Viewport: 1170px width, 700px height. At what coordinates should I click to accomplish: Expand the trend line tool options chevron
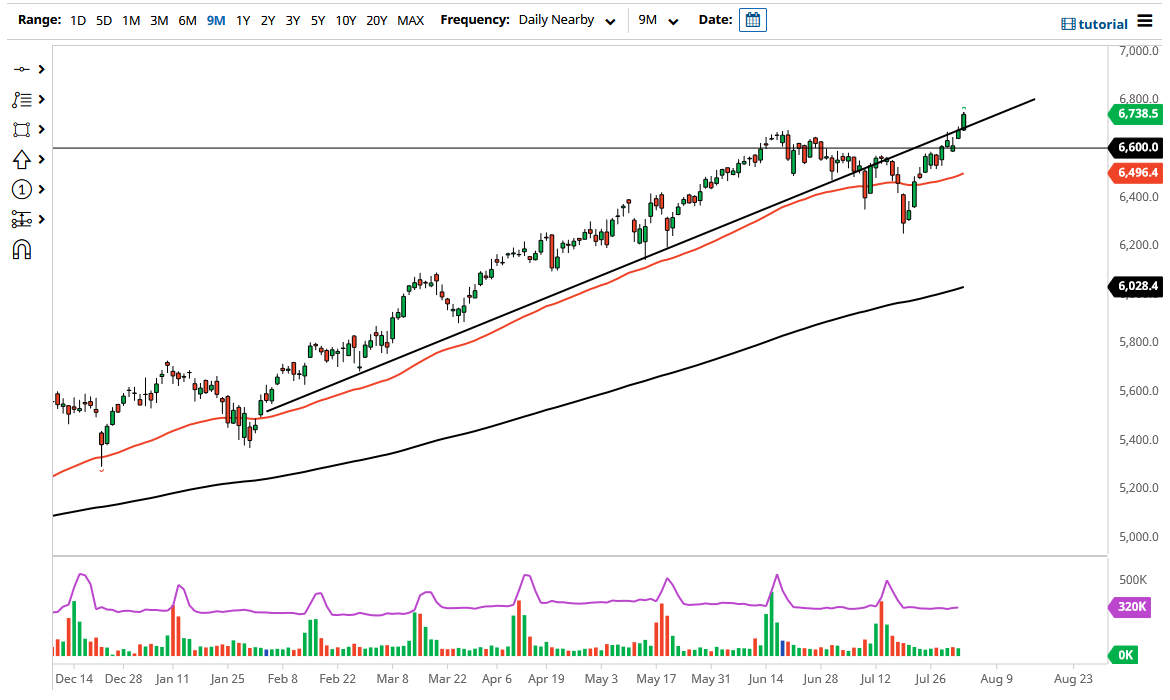pyautogui.click(x=40, y=69)
